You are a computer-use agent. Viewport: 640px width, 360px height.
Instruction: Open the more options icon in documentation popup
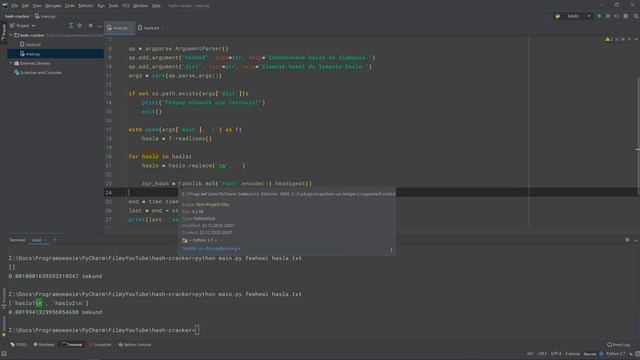pos(391,250)
